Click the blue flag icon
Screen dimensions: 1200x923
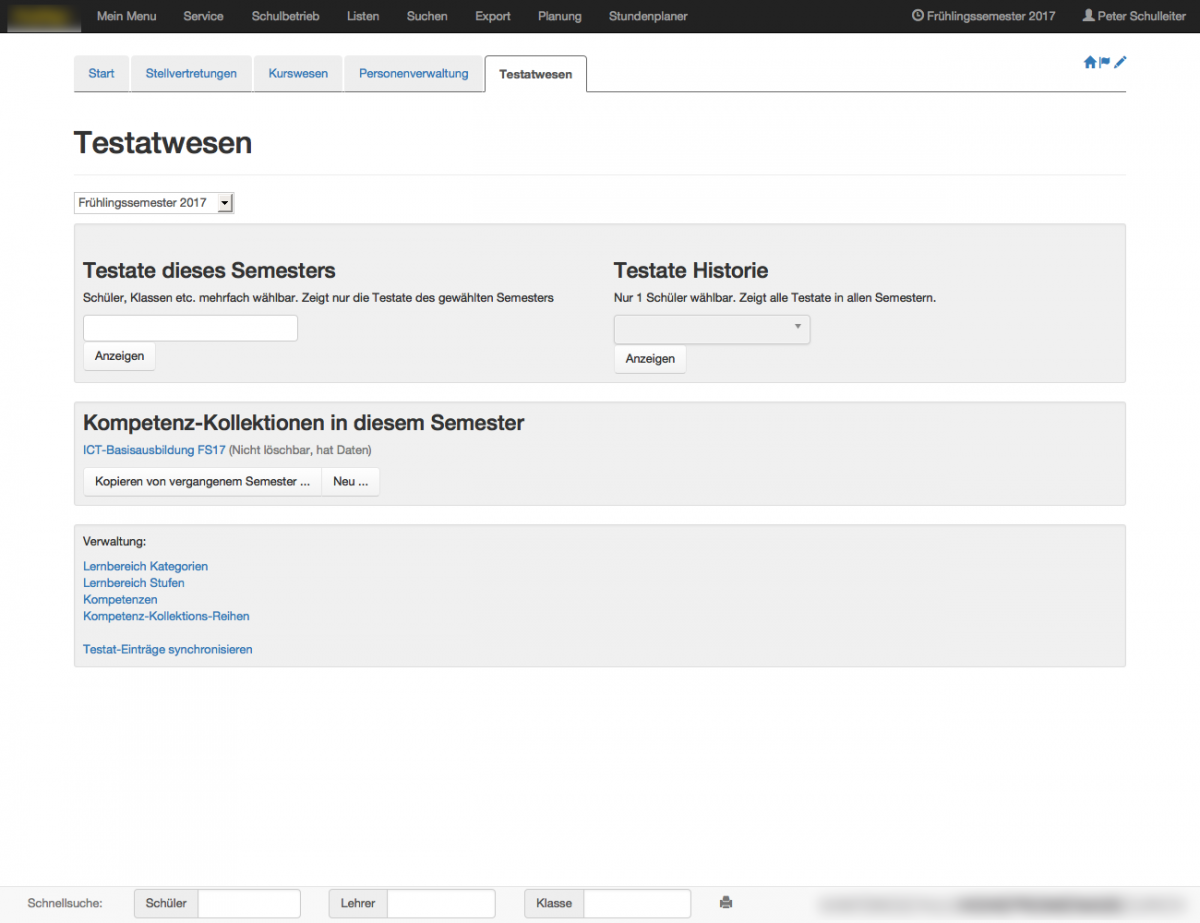pos(1105,62)
